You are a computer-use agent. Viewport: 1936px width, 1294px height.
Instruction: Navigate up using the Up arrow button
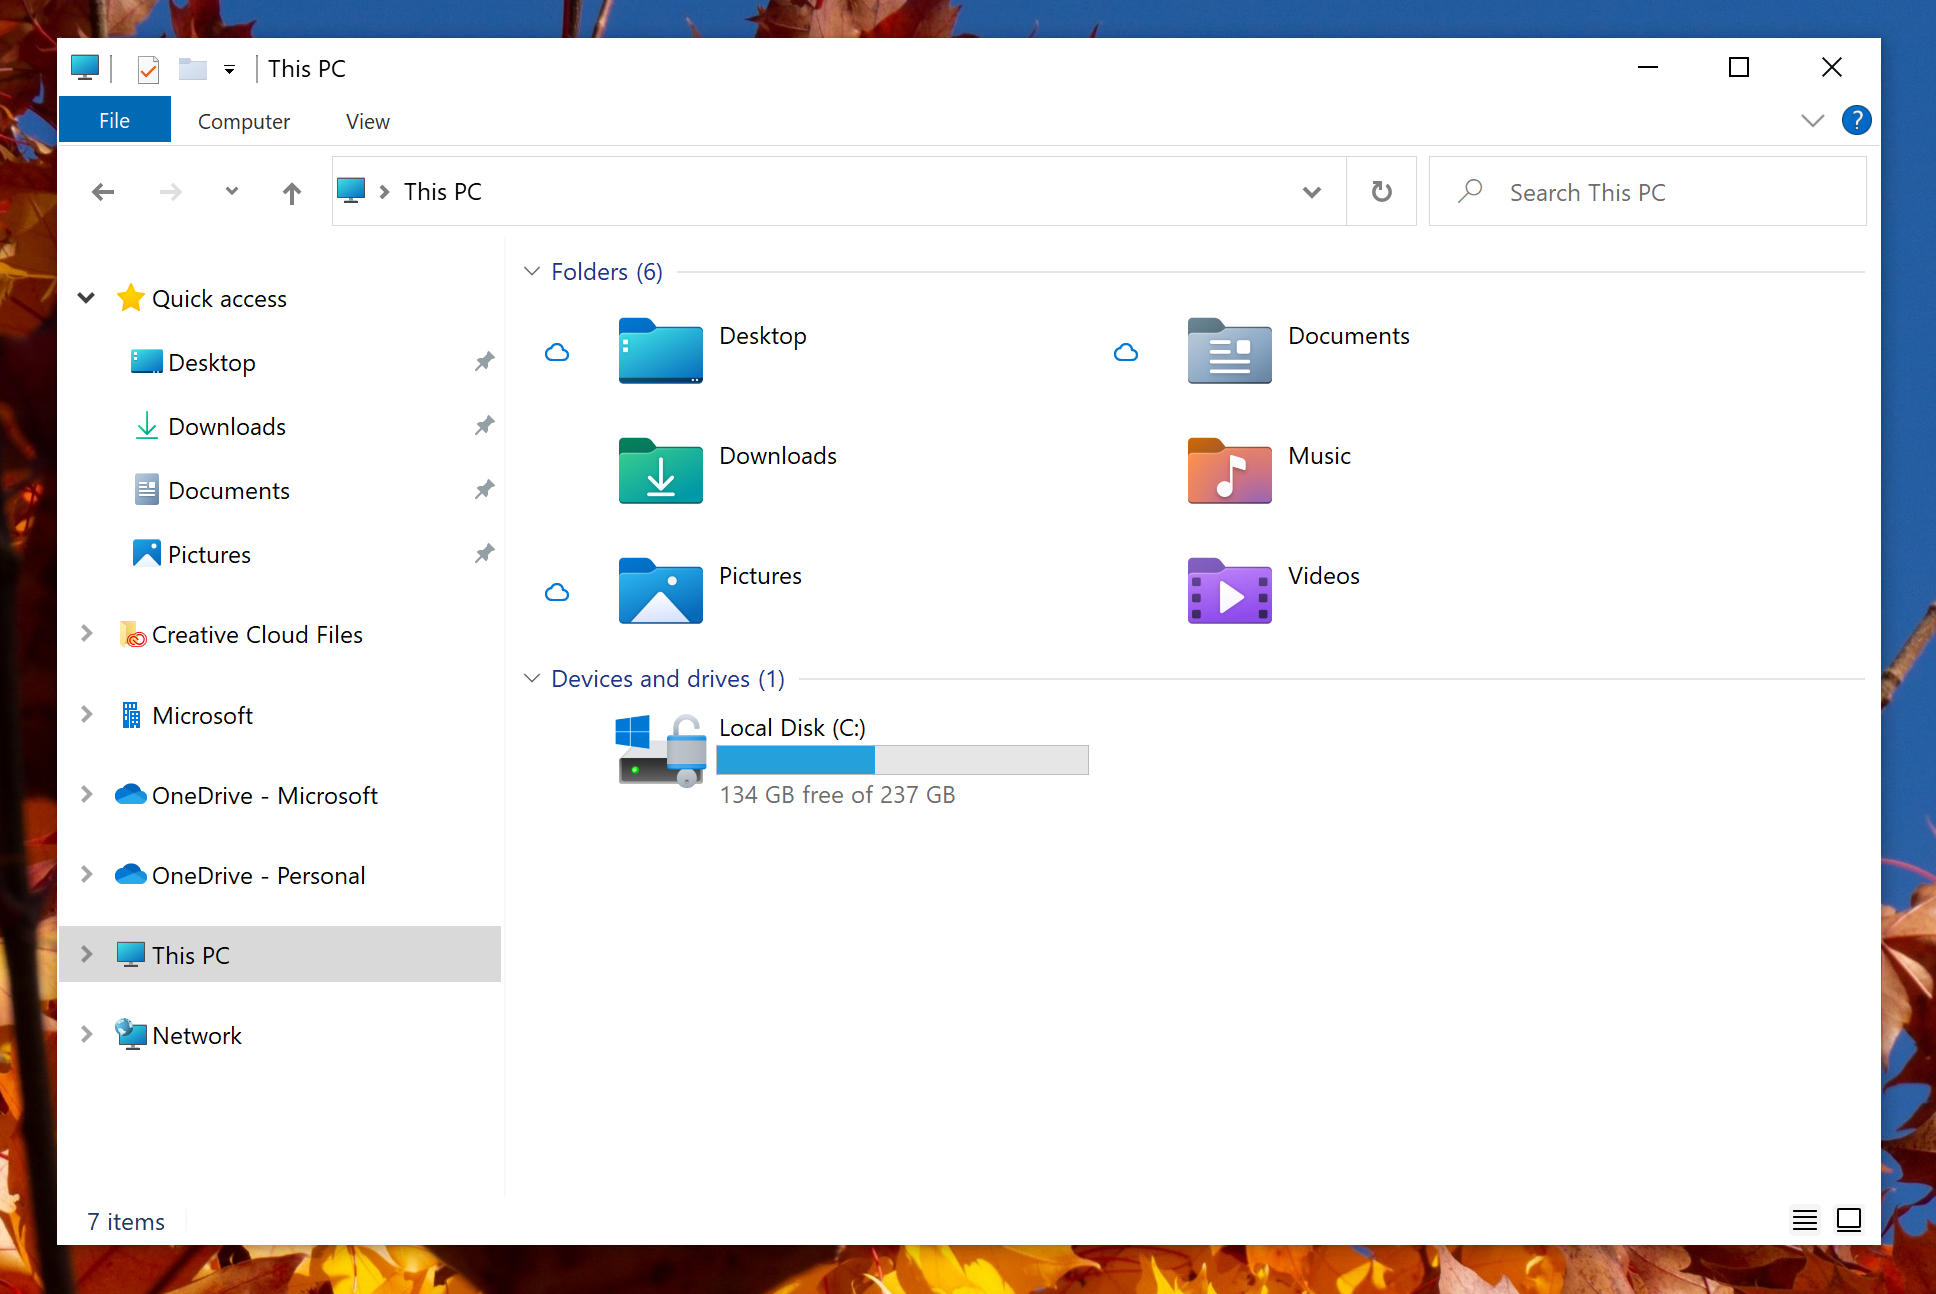coord(289,191)
